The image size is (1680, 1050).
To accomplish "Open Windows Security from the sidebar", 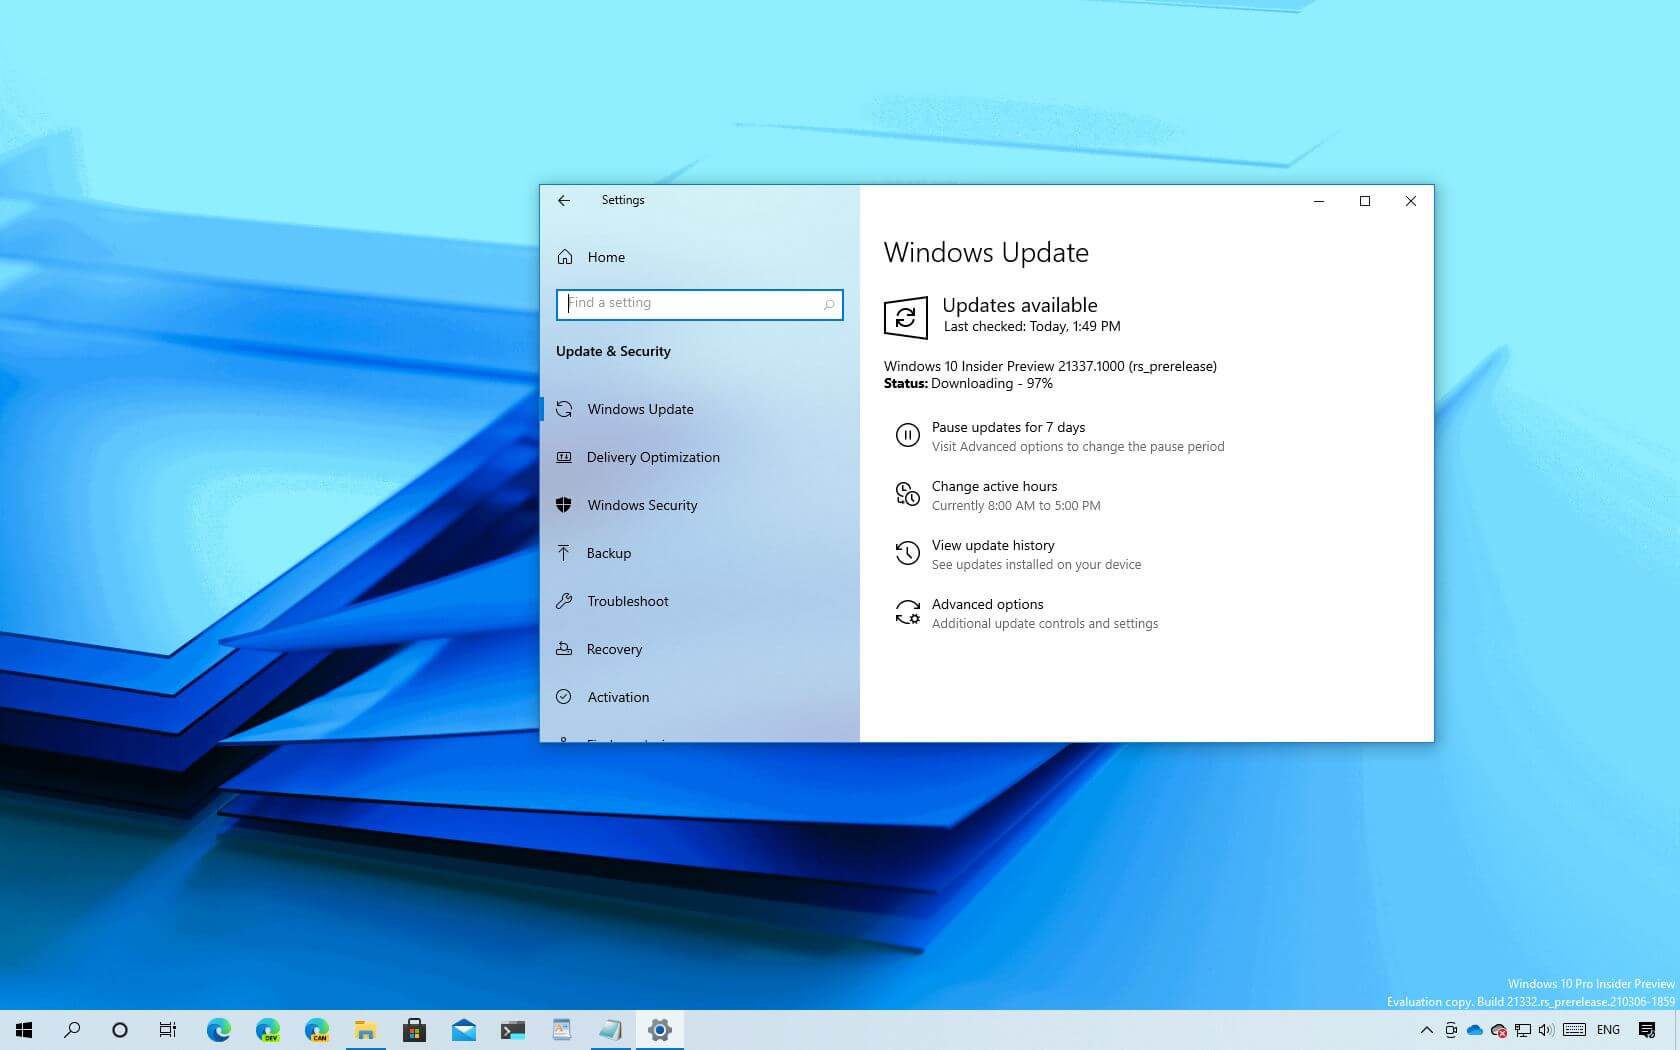I will click(x=642, y=505).
